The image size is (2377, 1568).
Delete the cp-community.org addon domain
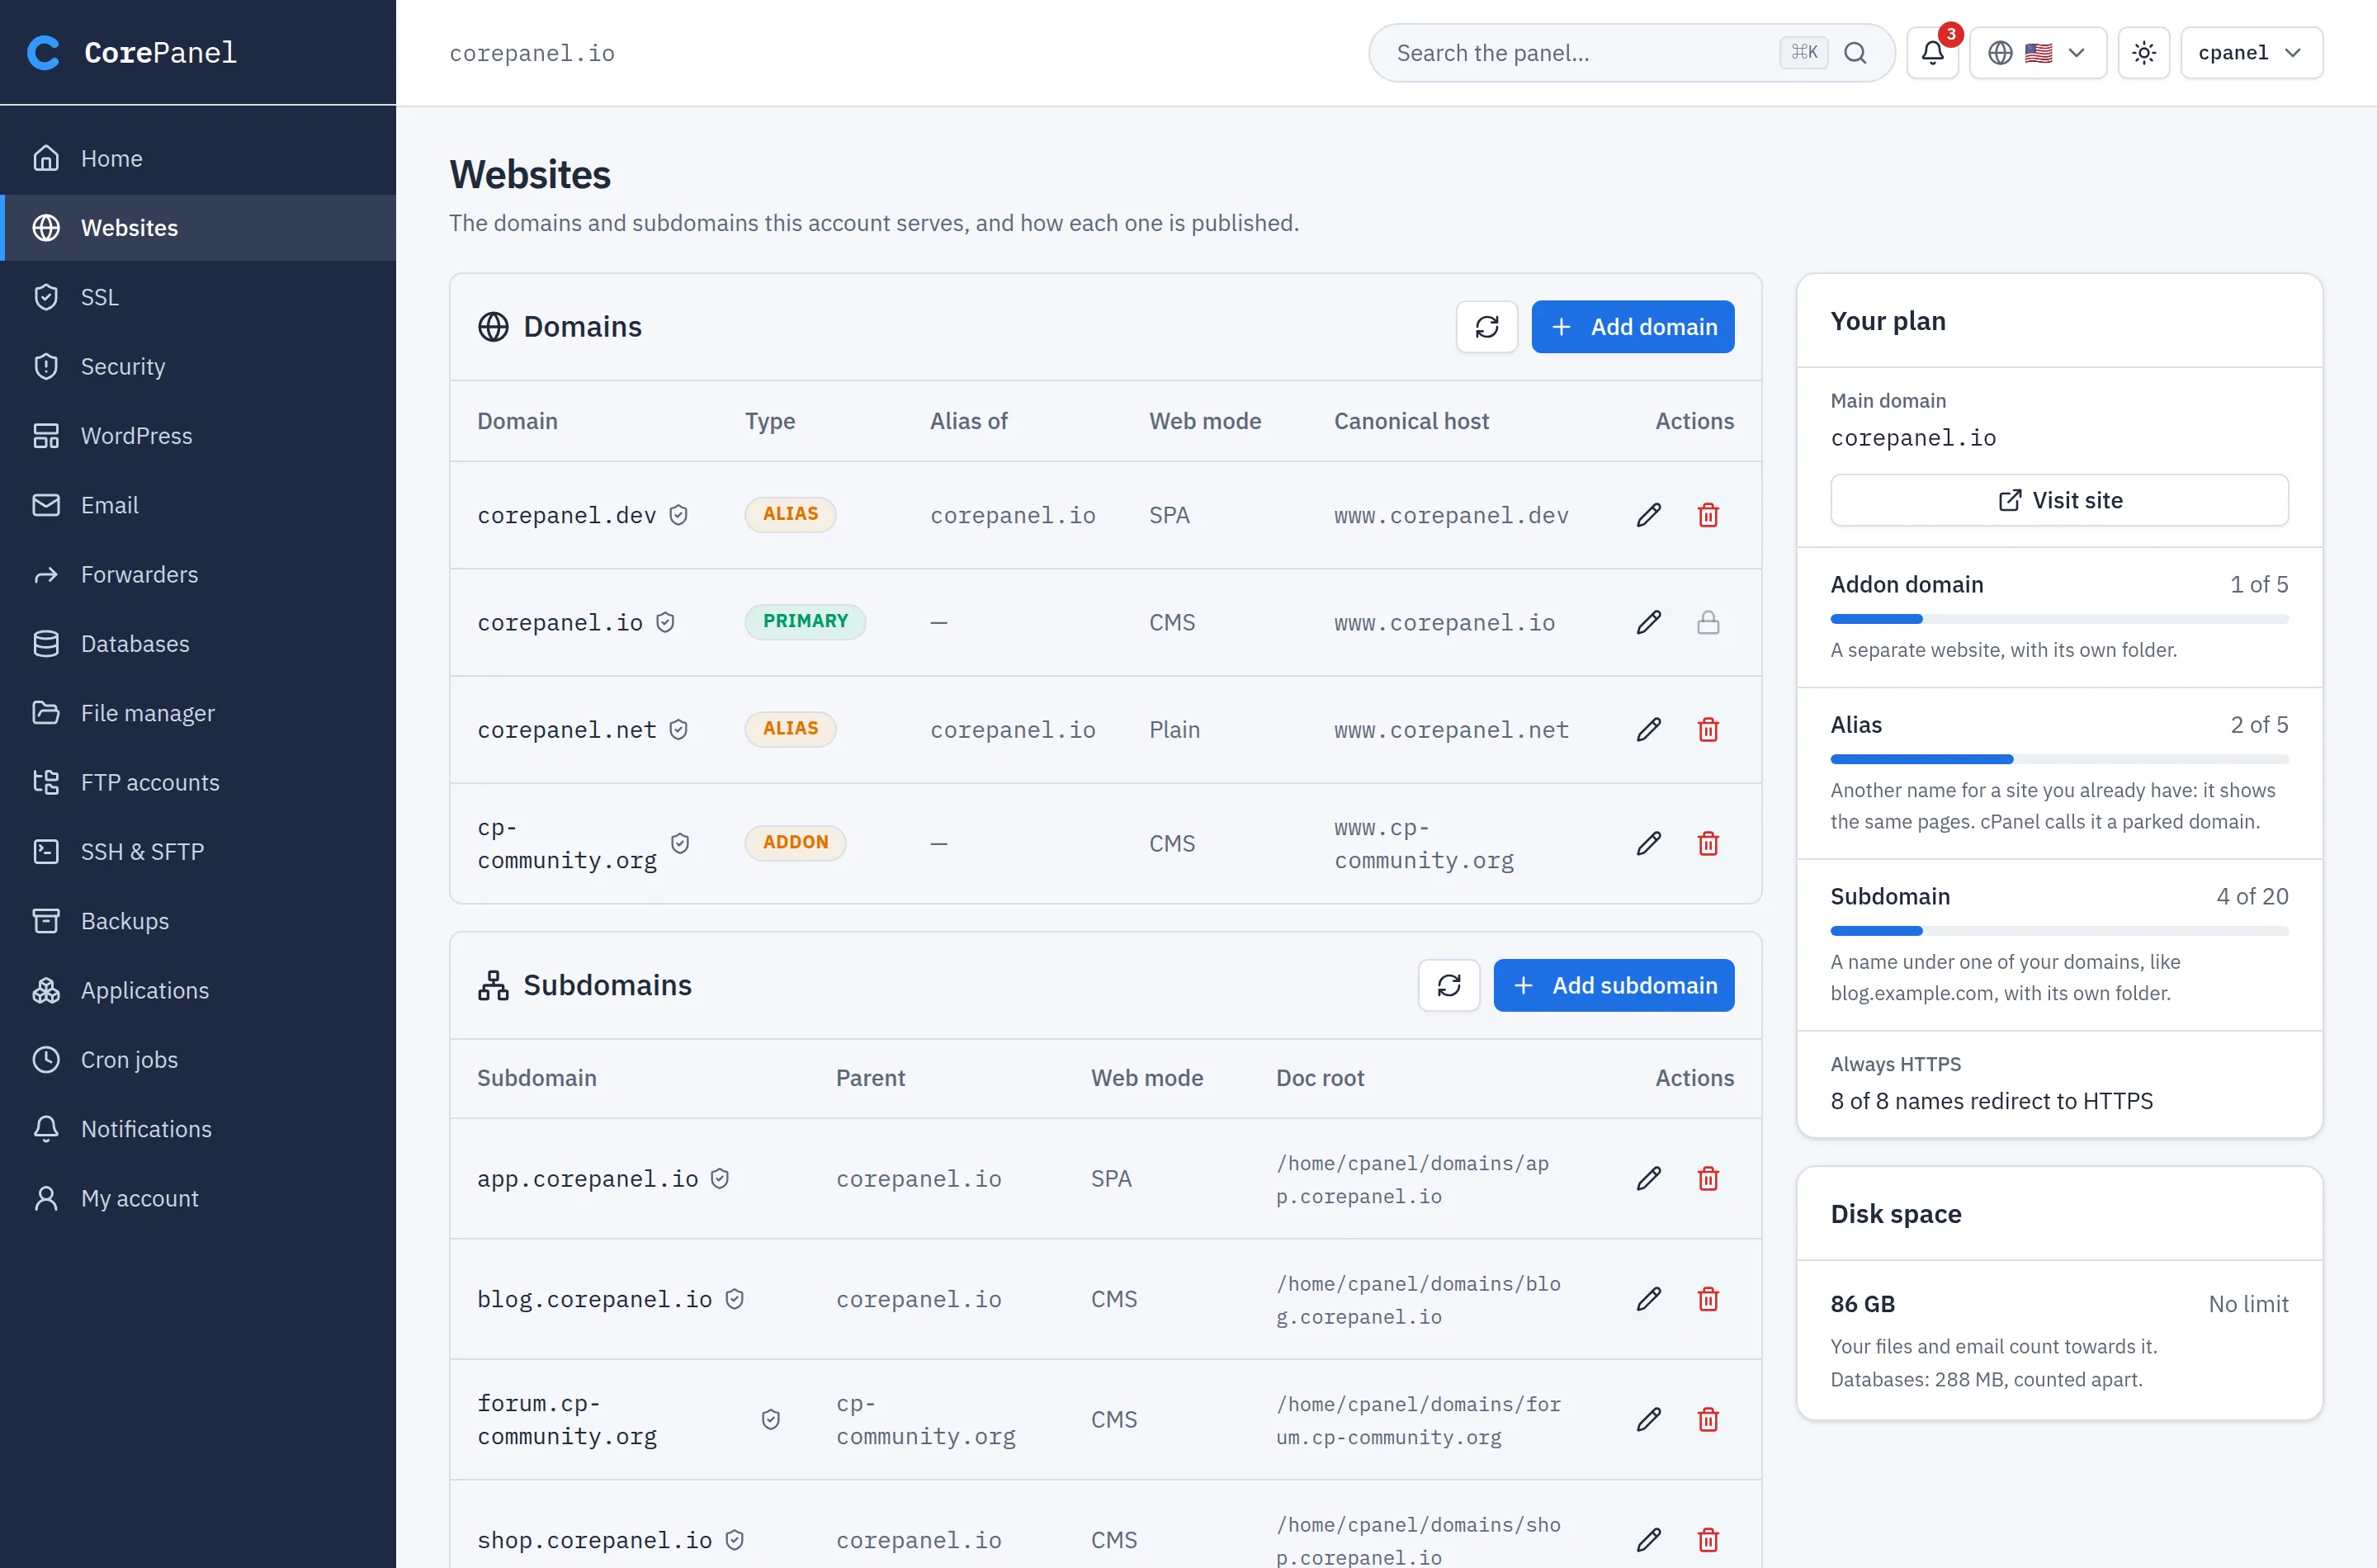click(x=1708, y=843)
